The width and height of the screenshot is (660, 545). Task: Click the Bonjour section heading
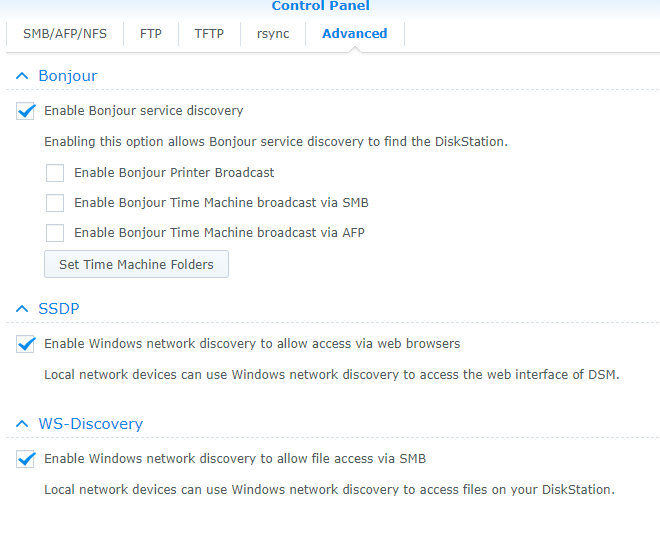coord(68,76)
